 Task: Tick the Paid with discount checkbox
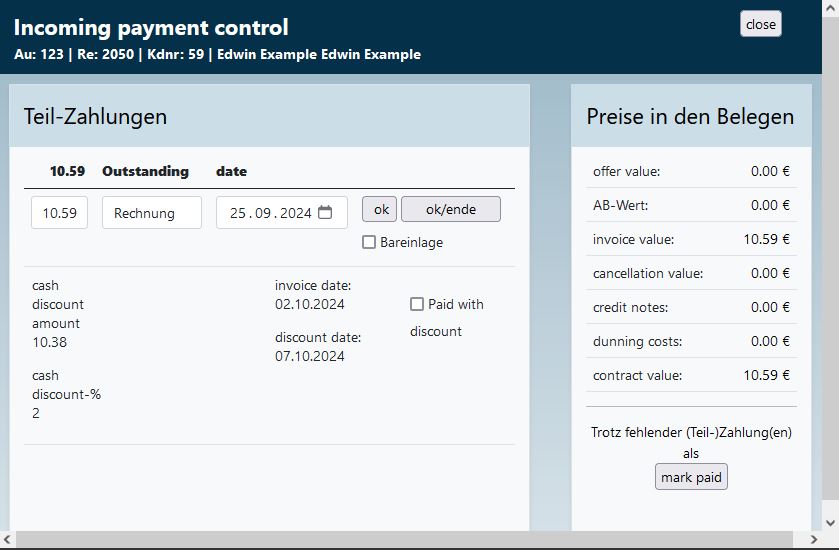[417, 304]
